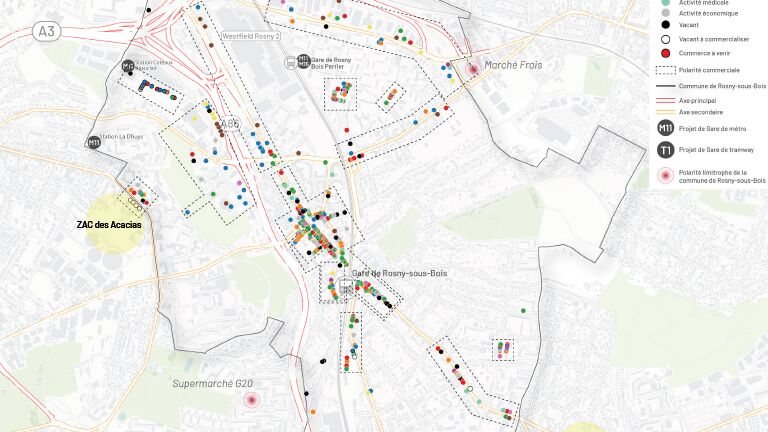The width and height of the screenshot is (768, 432).
Task: Click the M11 metro icon in the legend
Action: pos(665,128)
